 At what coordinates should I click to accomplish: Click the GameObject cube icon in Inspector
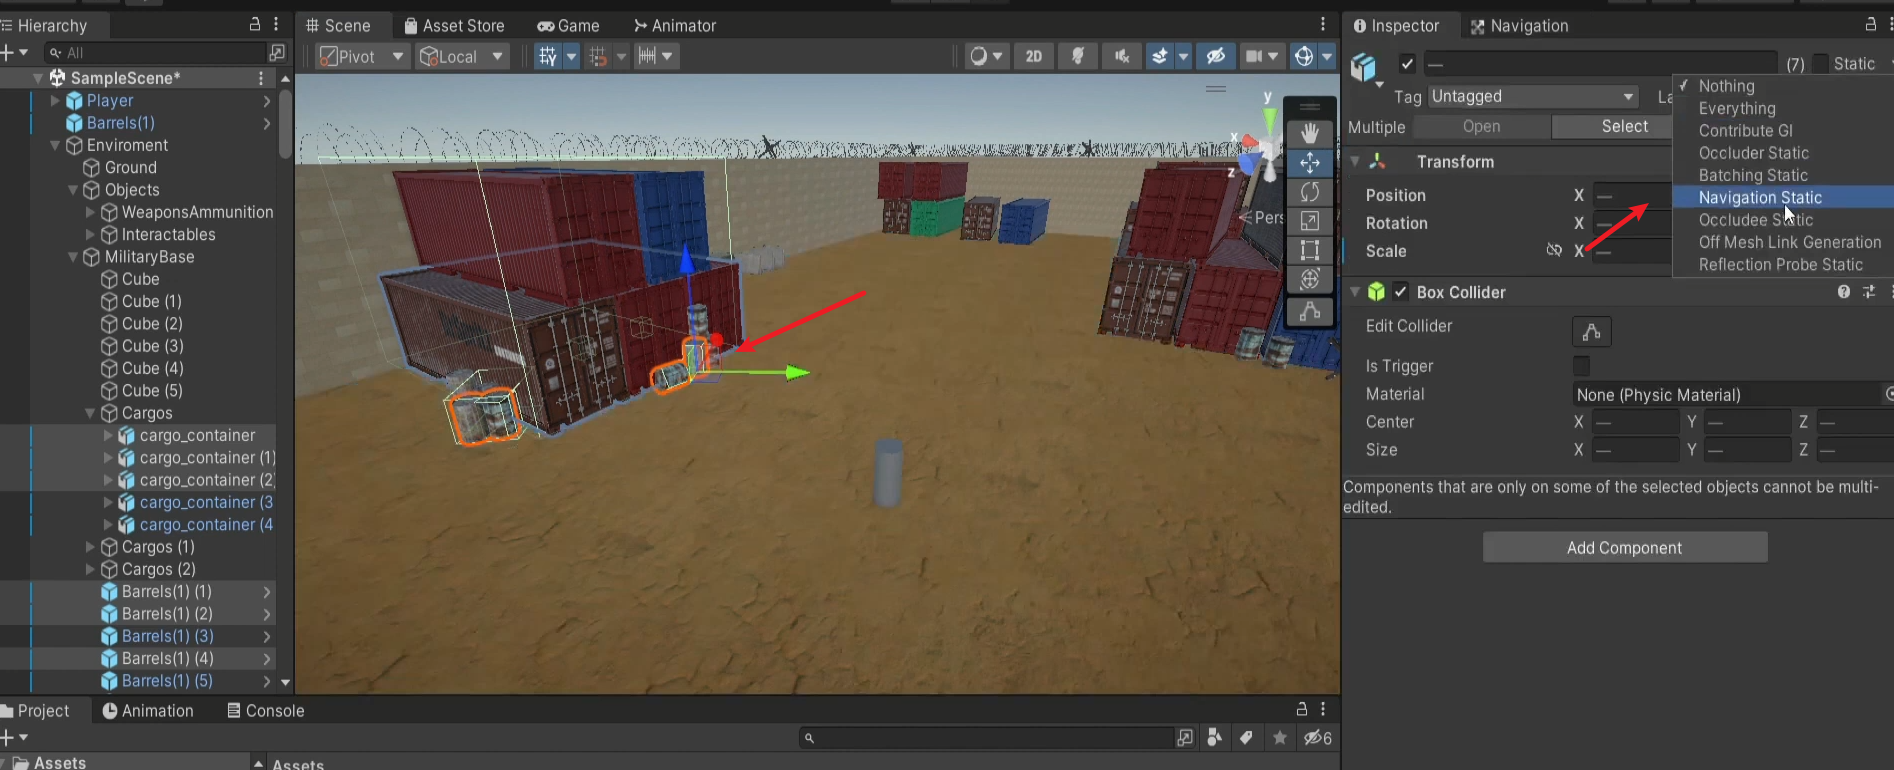[1363, 67]
